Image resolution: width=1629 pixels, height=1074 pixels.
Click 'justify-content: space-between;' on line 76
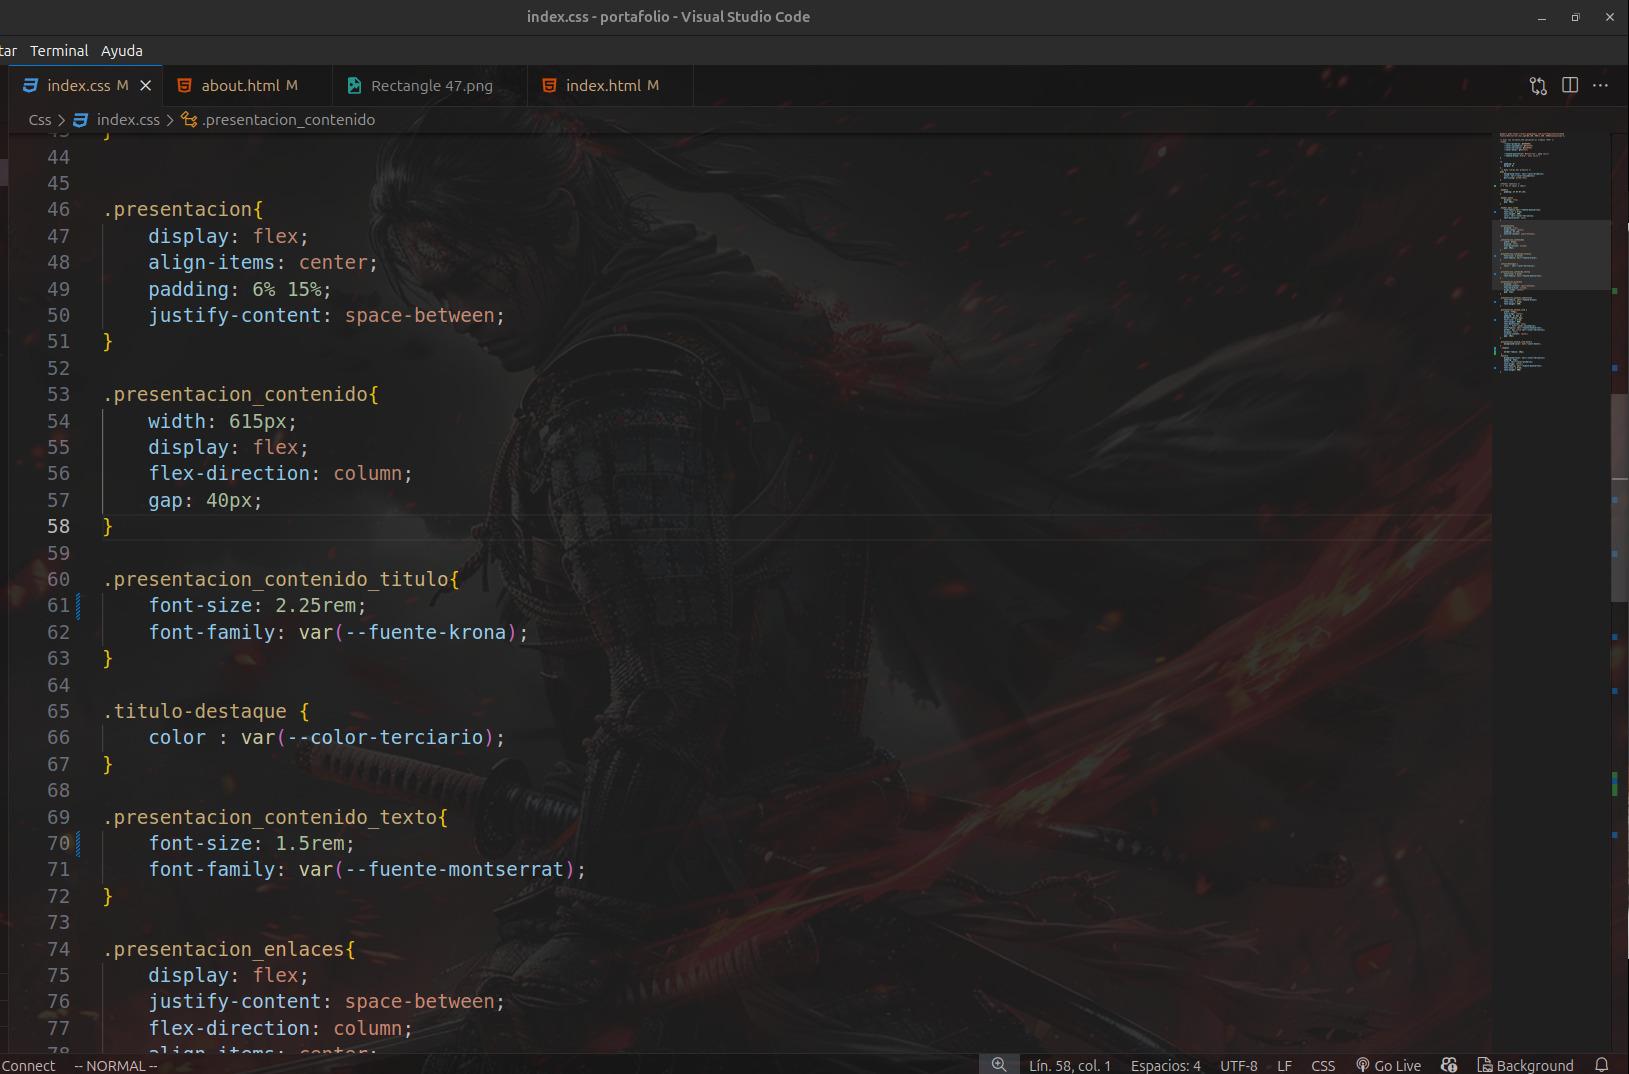327,1002
